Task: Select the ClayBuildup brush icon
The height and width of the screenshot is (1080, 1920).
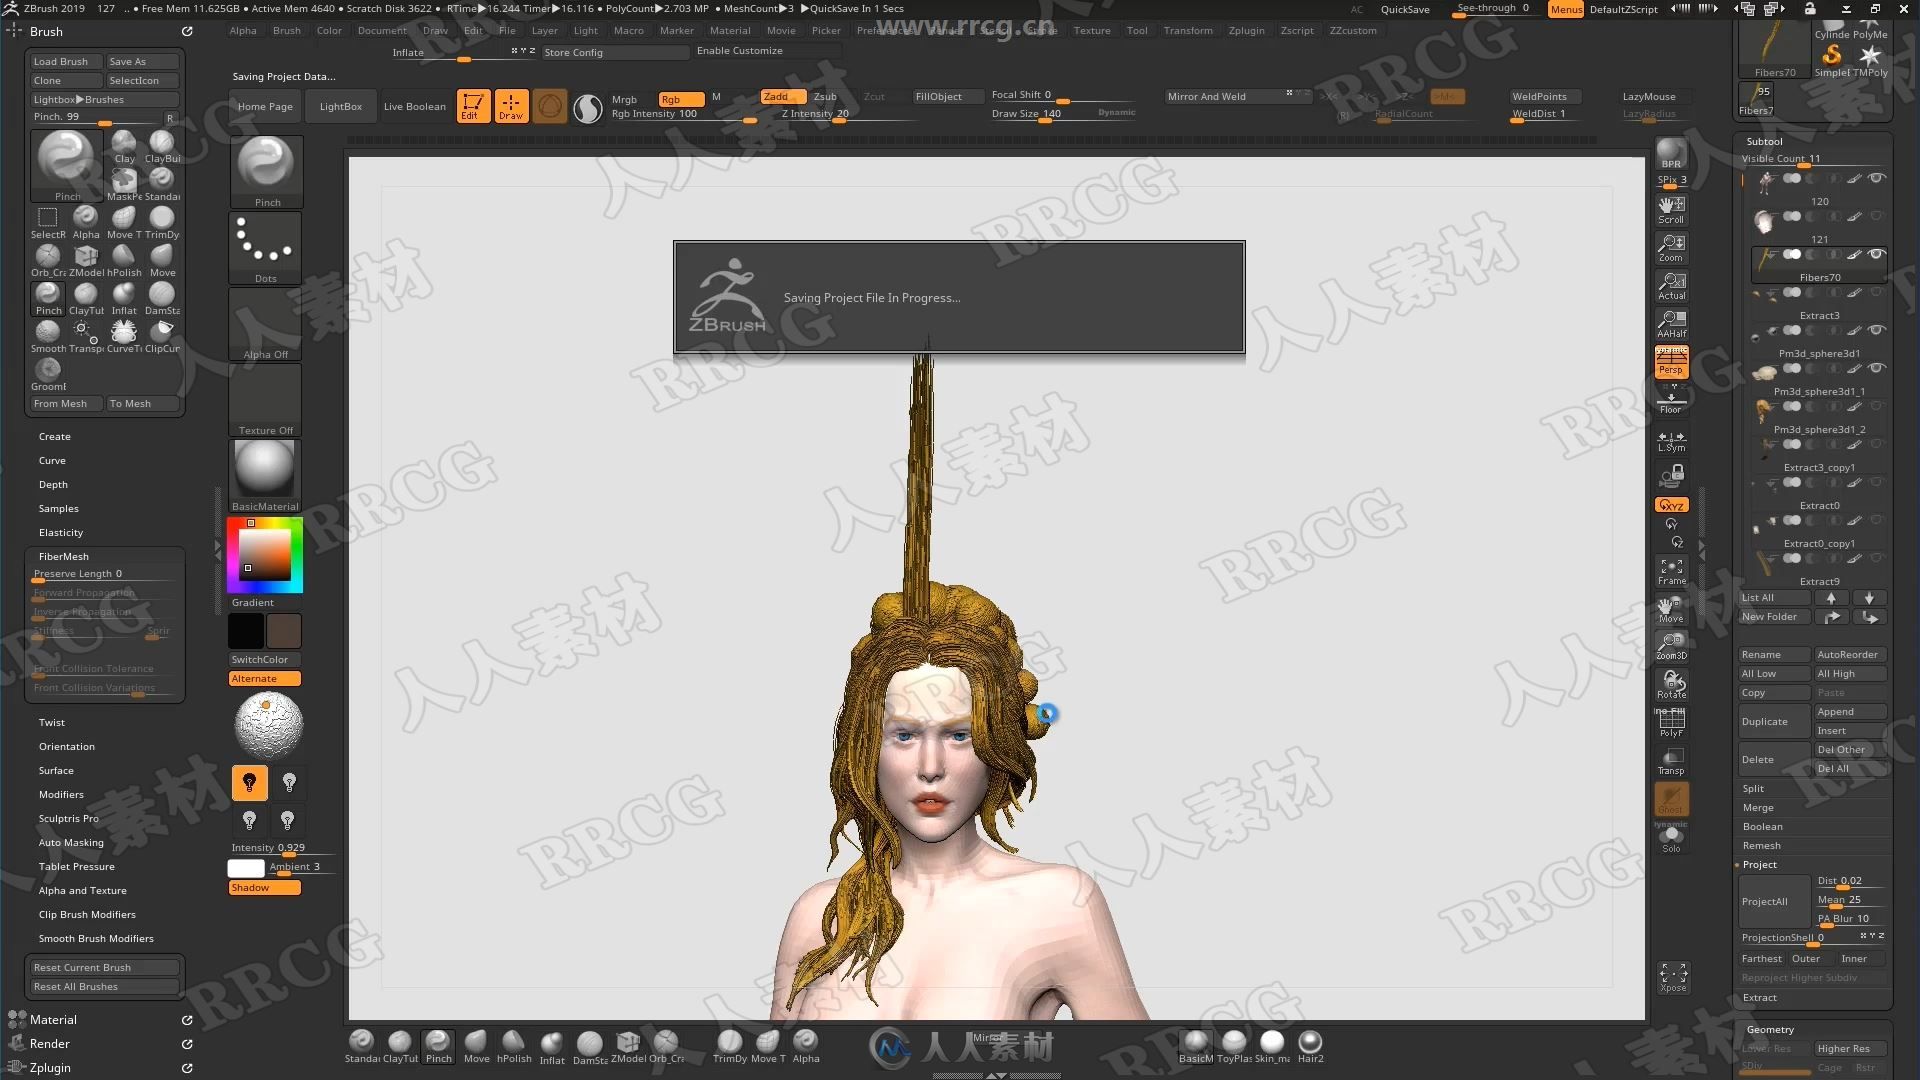Action: coord(162,146)
